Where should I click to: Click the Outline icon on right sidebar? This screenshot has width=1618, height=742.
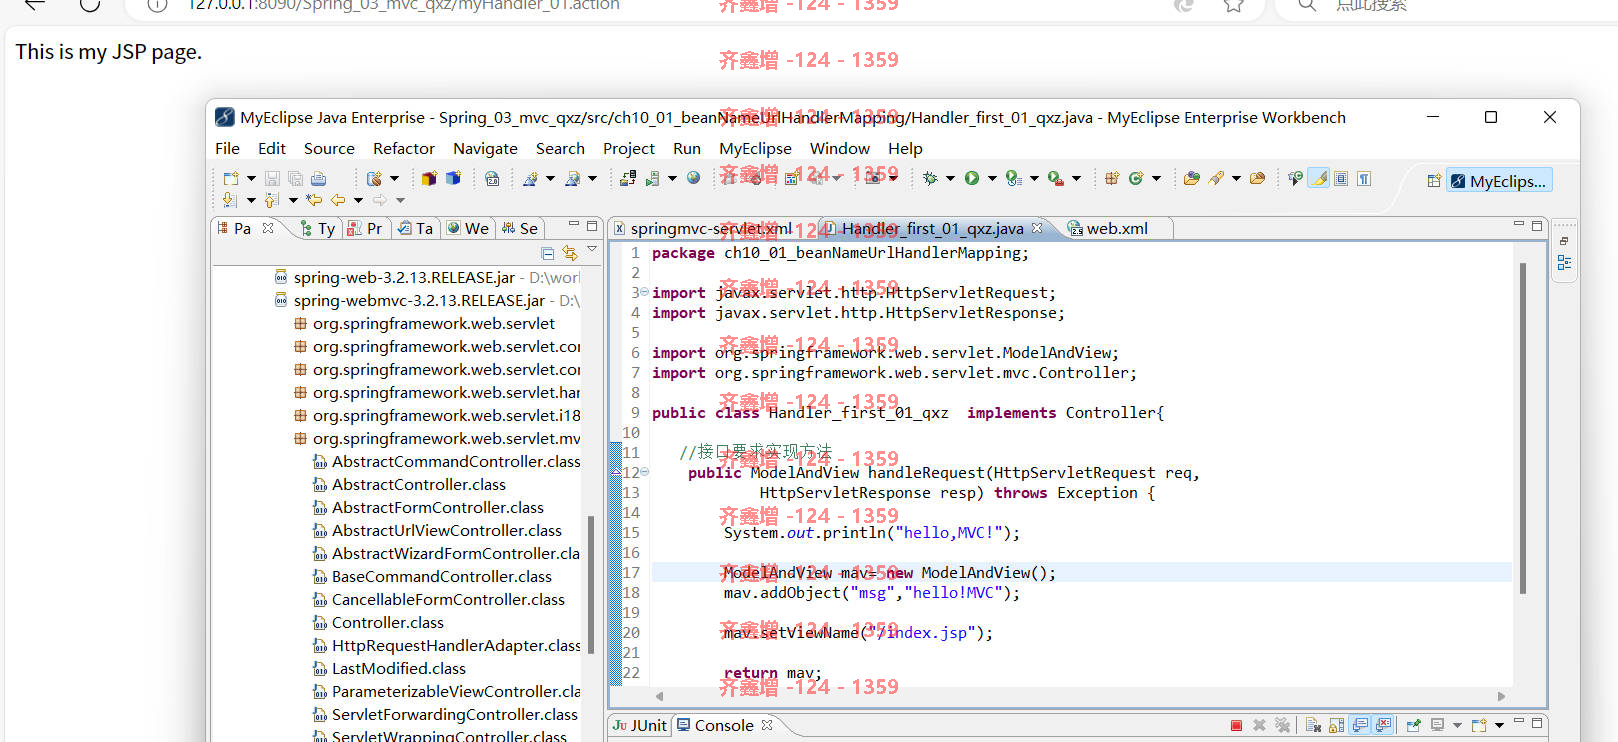pos(1564,263)
